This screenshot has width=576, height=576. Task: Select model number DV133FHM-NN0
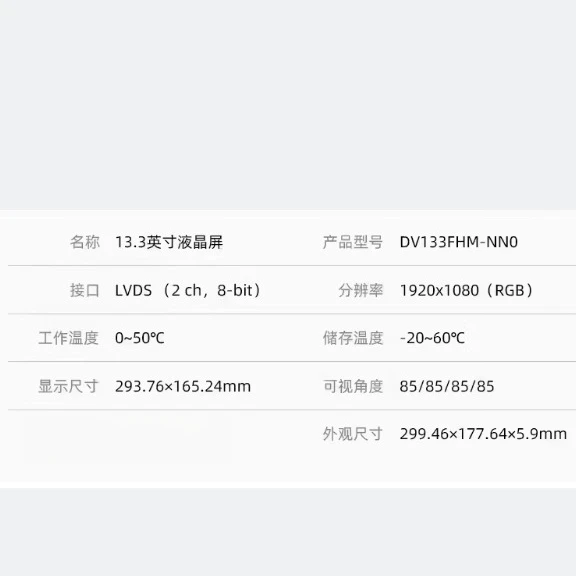[x=459, y=242]
